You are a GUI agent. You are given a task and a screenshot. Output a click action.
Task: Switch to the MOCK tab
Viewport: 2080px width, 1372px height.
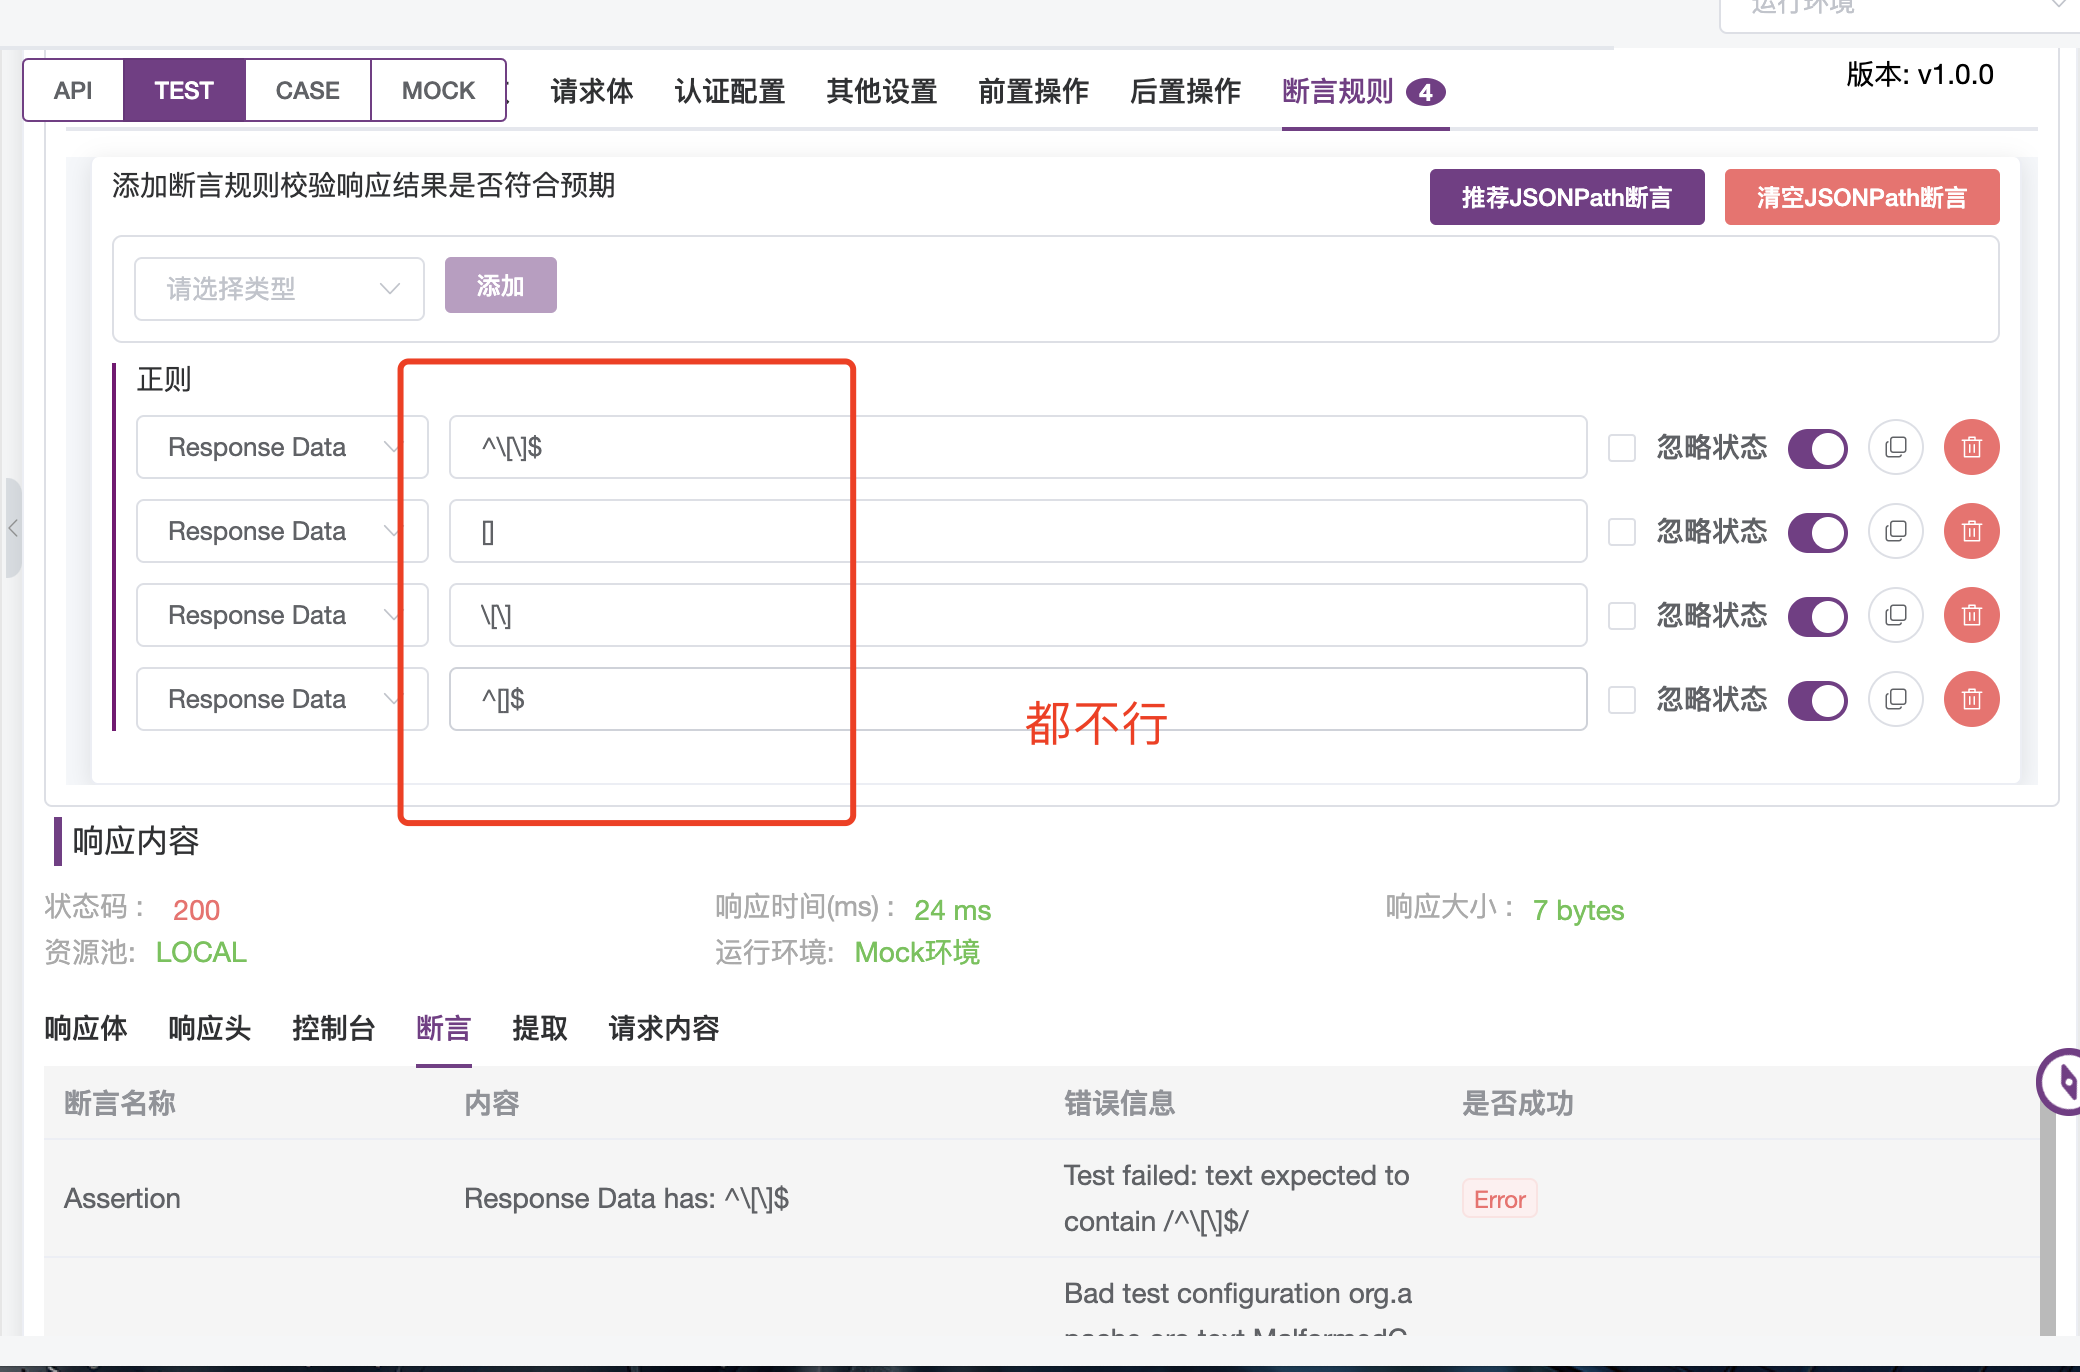click(x=438, y=89)
